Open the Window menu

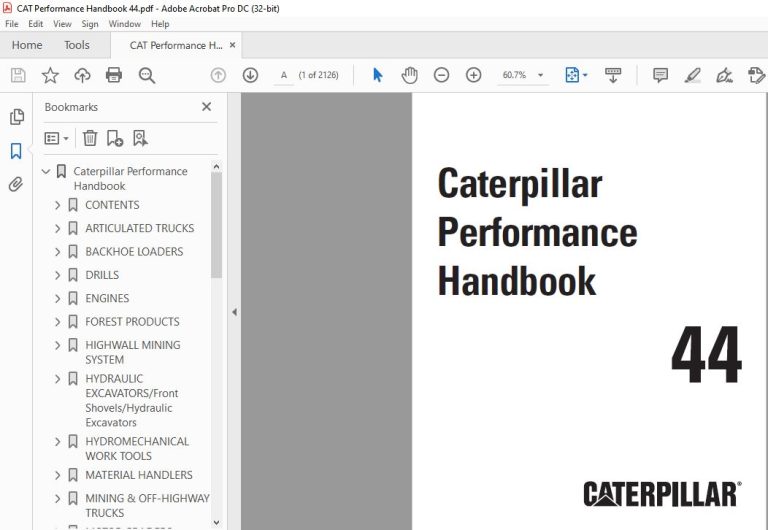tap(124, 24)
